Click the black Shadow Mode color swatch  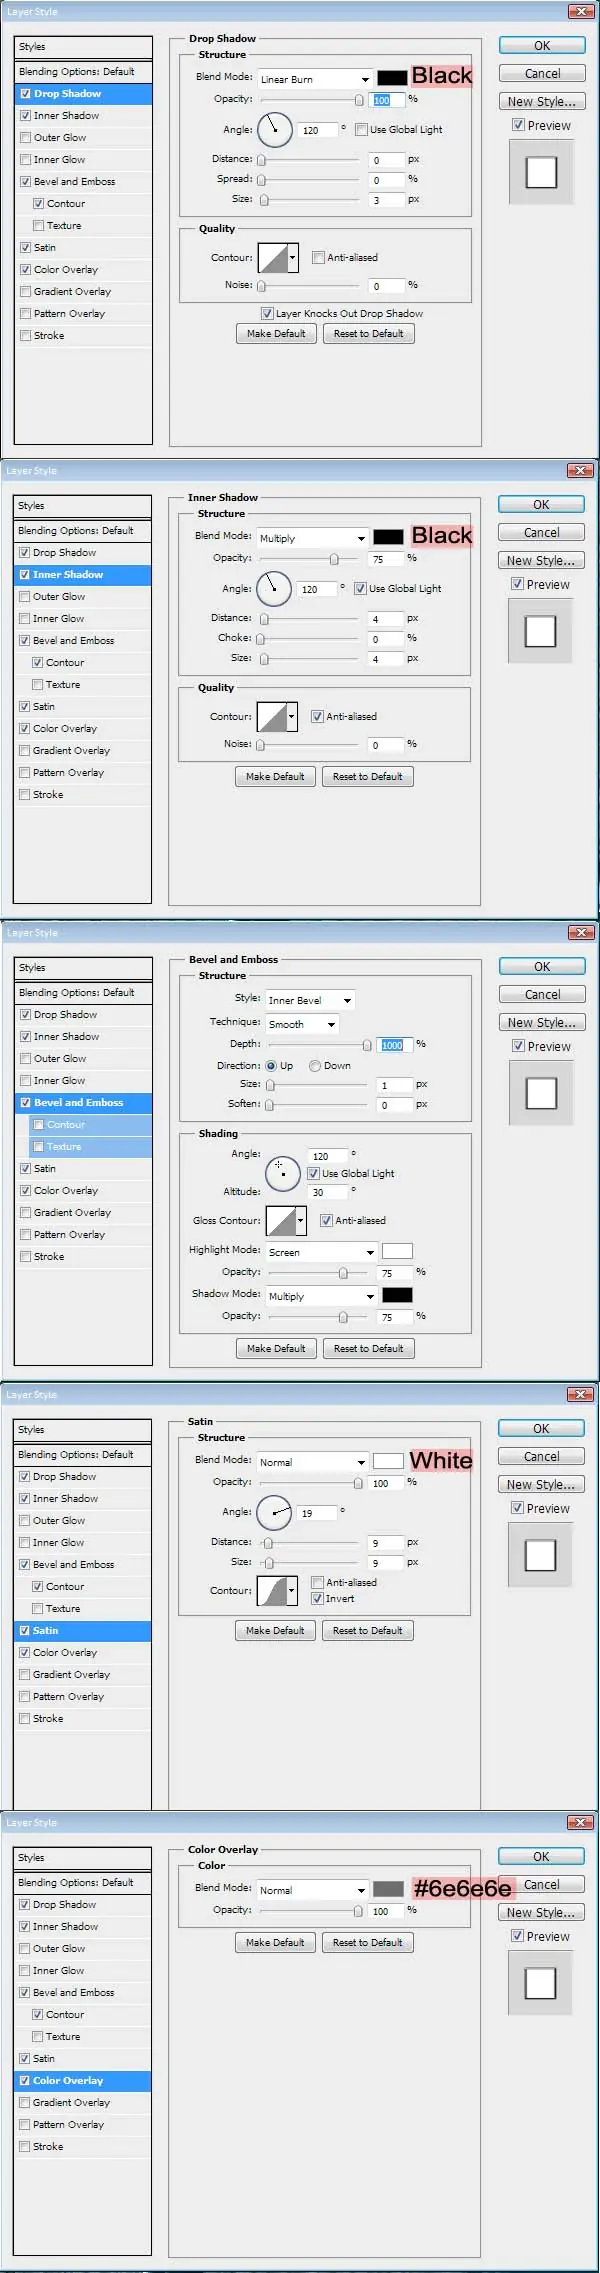click(397, 1295)
